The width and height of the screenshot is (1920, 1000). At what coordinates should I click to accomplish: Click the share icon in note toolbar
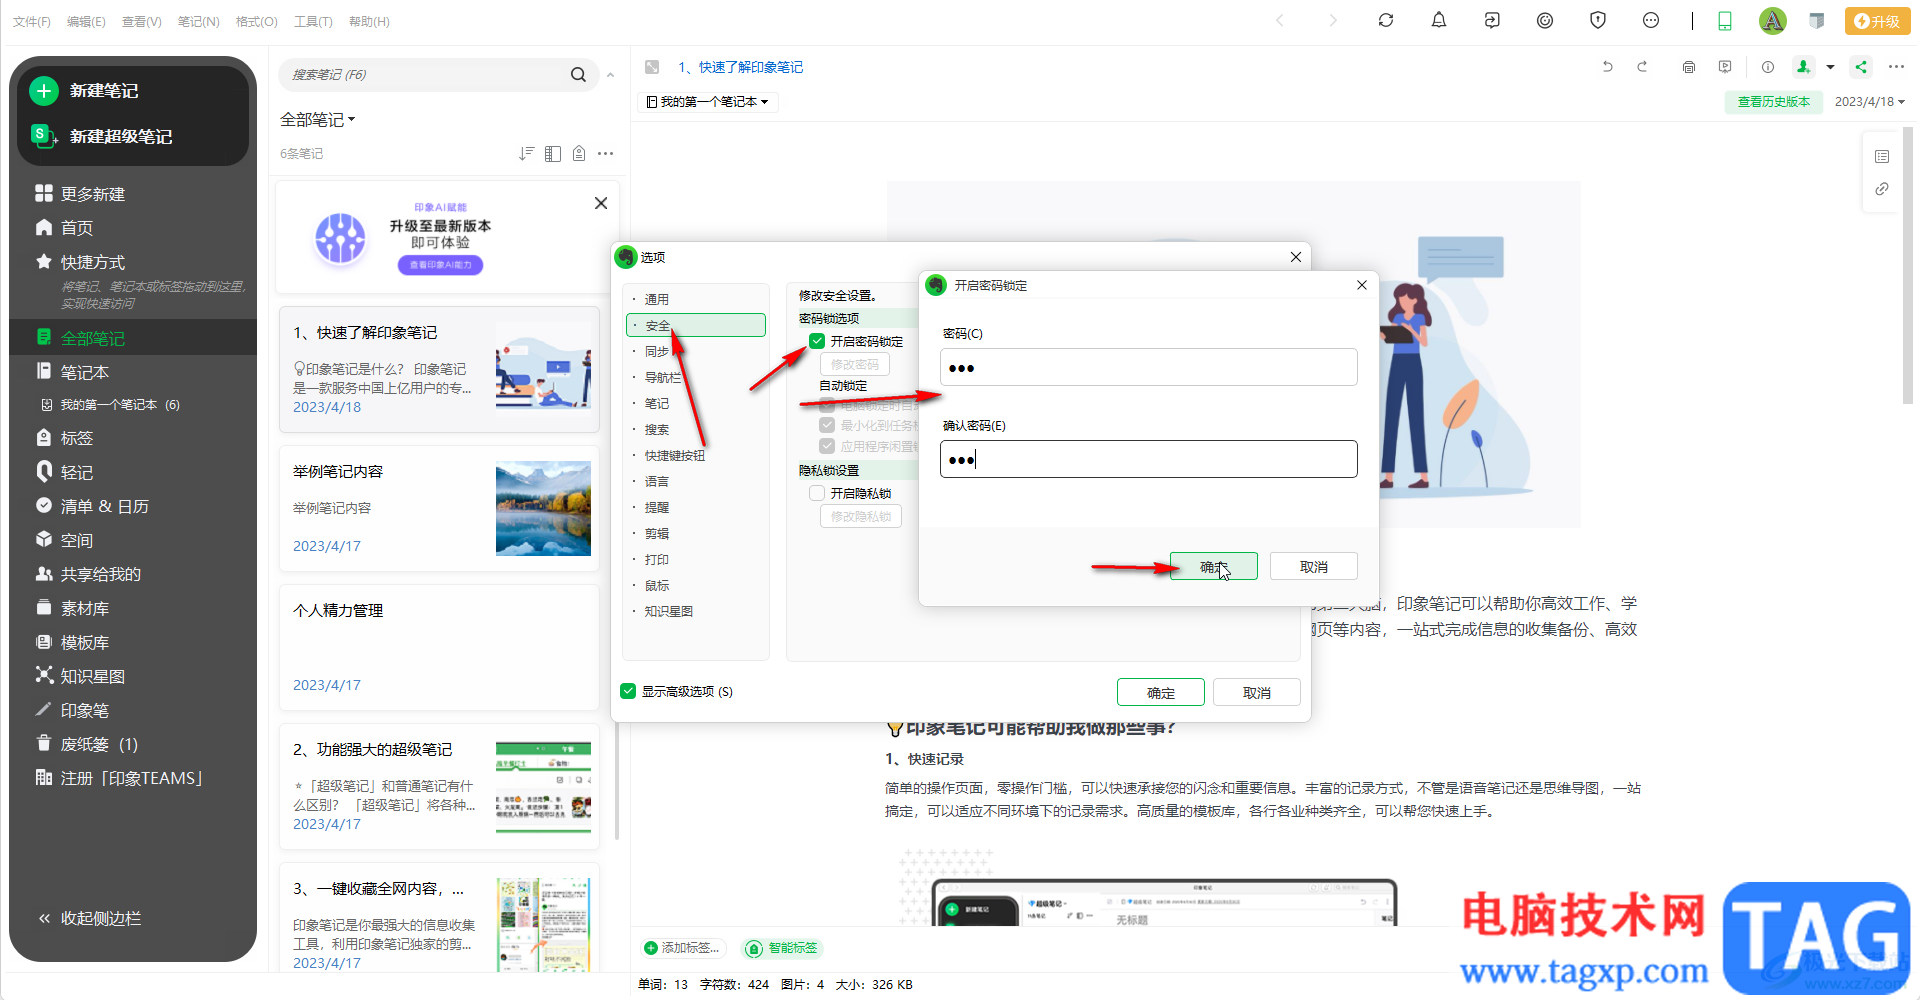[x=1860, y=67]
